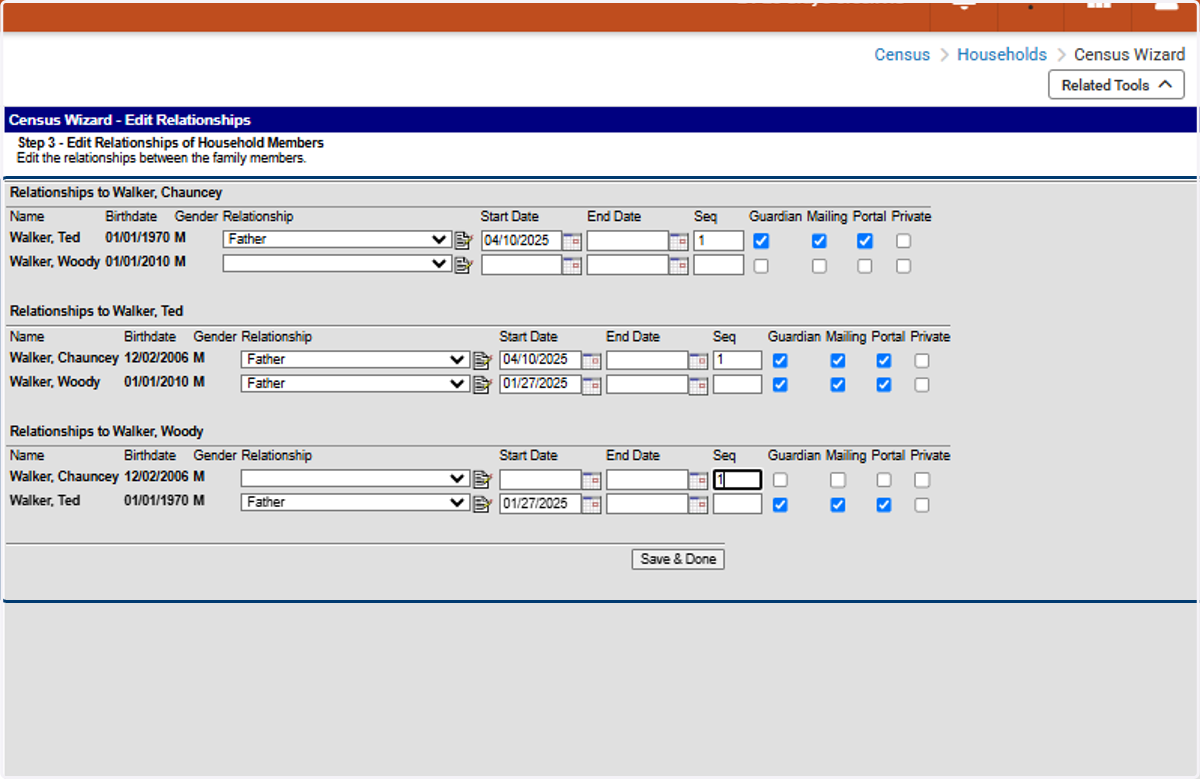Image resolution: width=1200 pixels, height=779 pixels.
Task: Open End Date calendar for Ted in Chauncey's section
Action: (678, 241)
